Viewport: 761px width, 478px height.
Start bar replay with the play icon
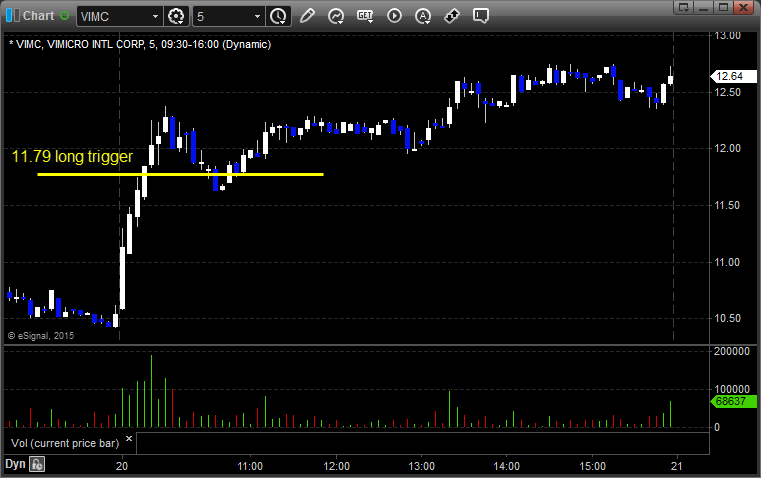click(394, 16)
